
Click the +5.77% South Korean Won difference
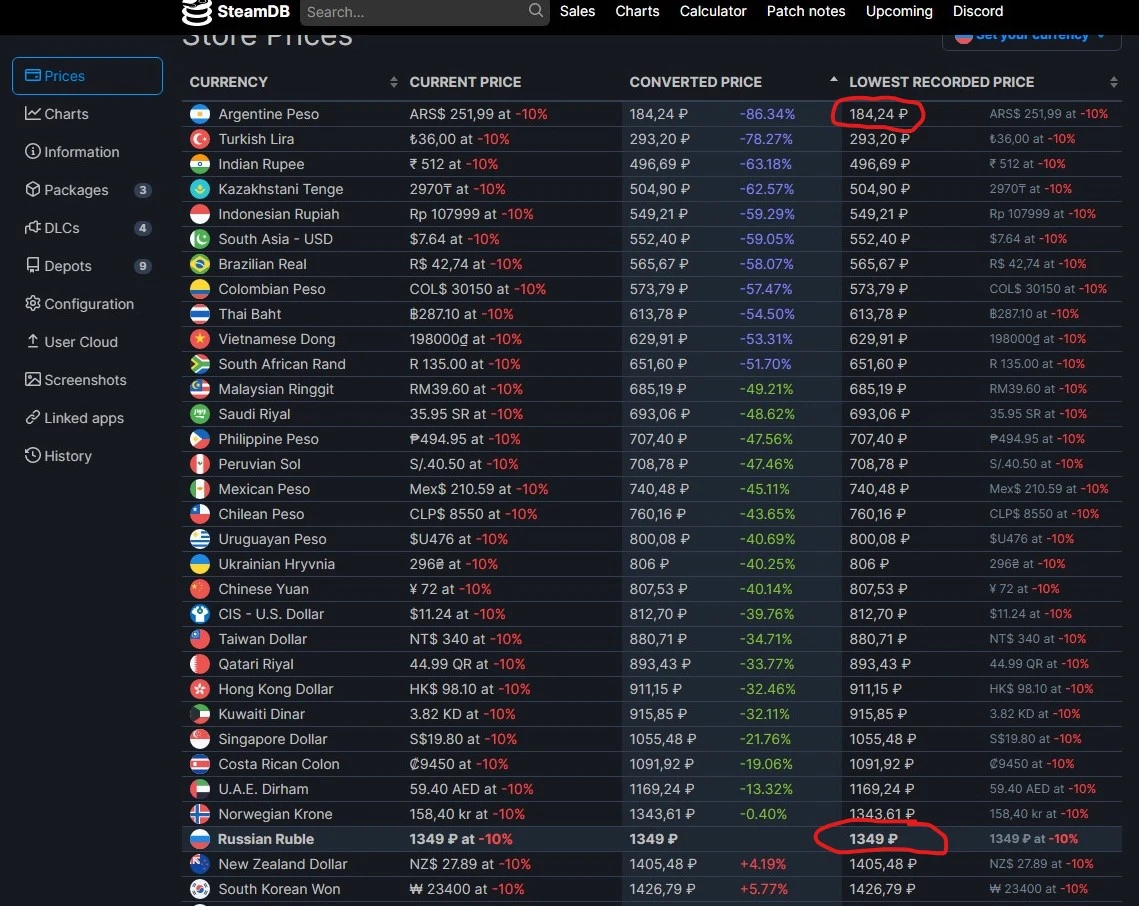[763, 889]
